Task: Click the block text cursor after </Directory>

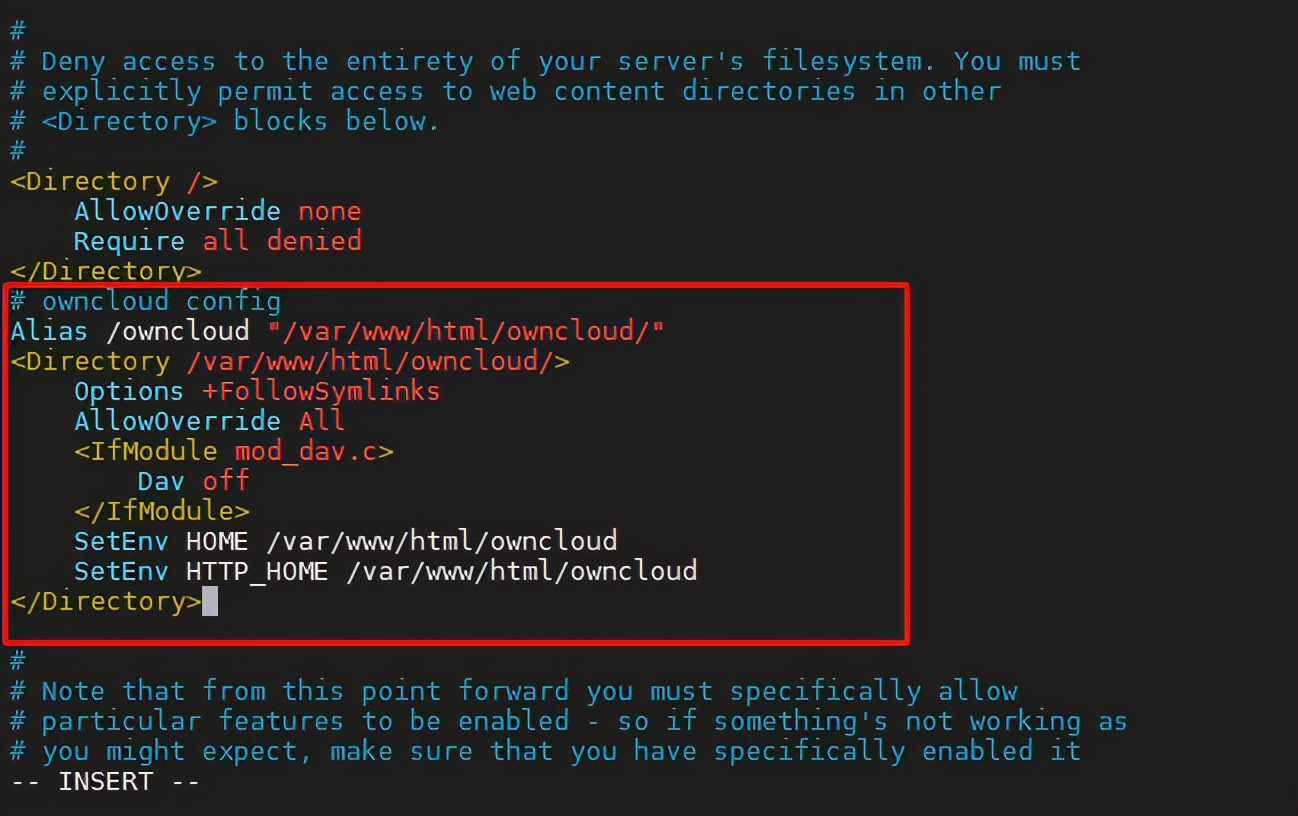Action: point(210,601)
